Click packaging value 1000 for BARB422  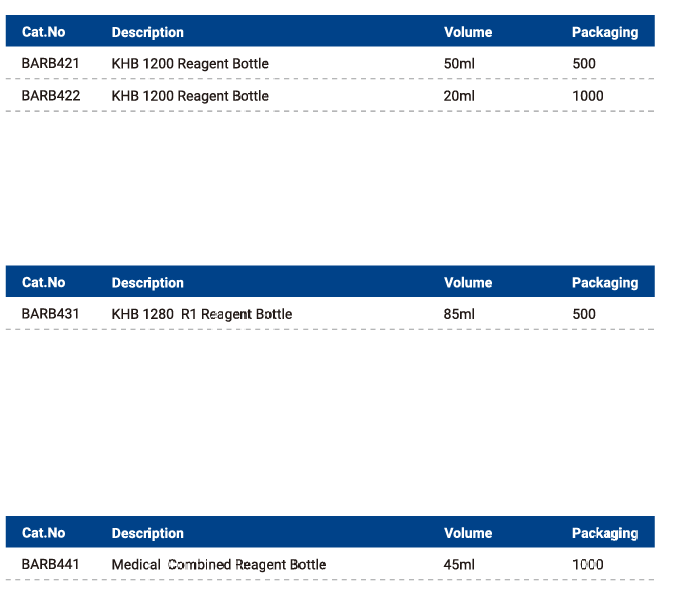coord(588,96)
